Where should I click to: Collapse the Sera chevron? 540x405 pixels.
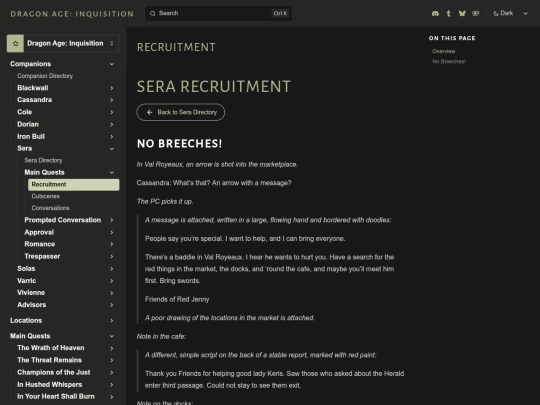[112, 149]
